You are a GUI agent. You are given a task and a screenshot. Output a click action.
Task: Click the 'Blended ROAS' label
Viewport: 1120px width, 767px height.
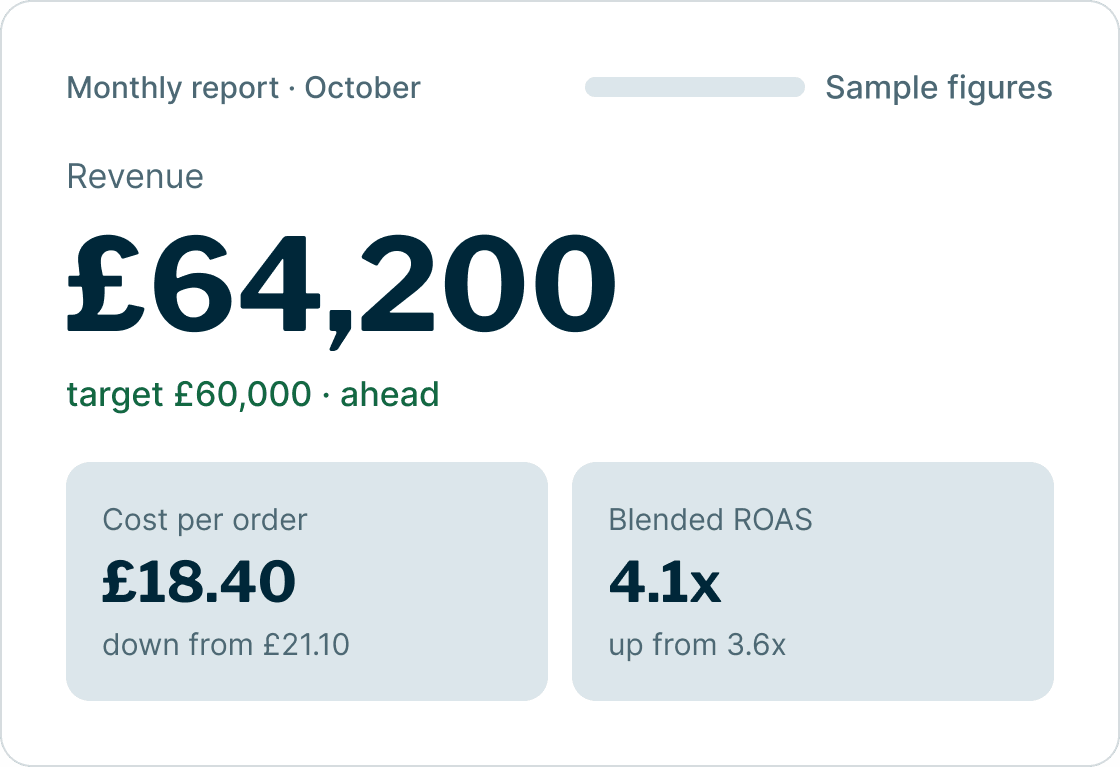(711, 520)
